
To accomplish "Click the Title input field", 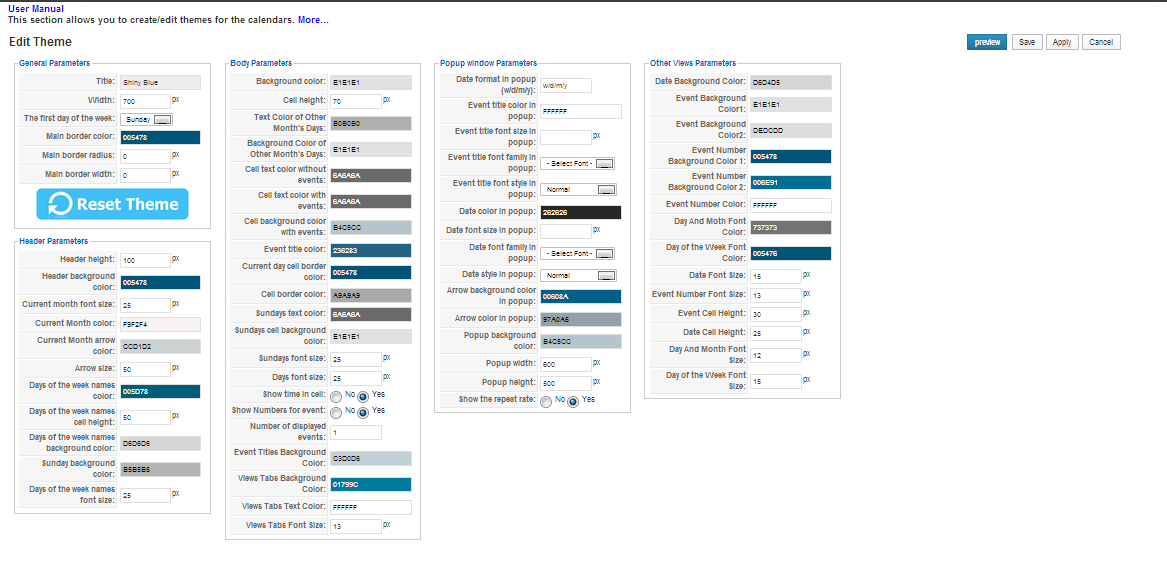I will pyautogui.click(x=160, y=82).
